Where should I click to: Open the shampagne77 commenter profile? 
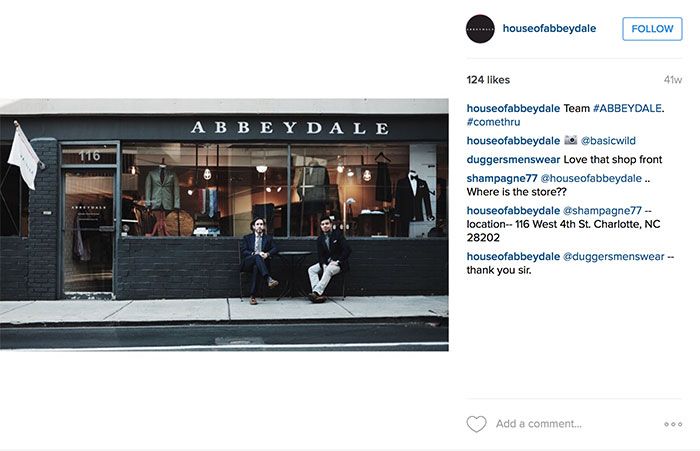[x=502, y=178]
